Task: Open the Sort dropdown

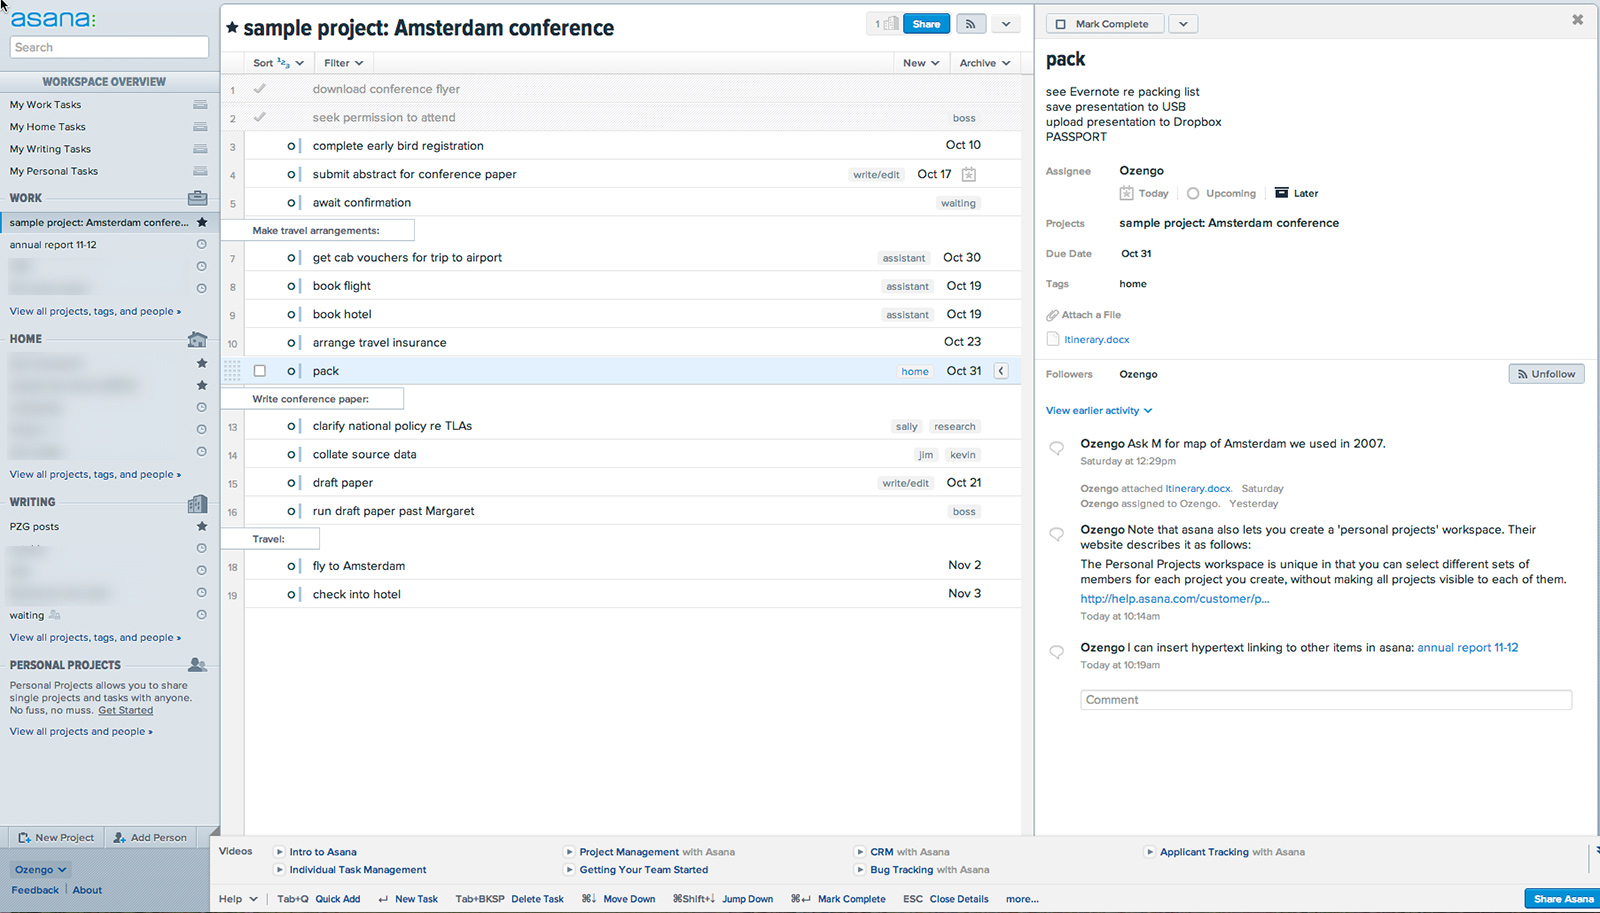Action: 277,63
